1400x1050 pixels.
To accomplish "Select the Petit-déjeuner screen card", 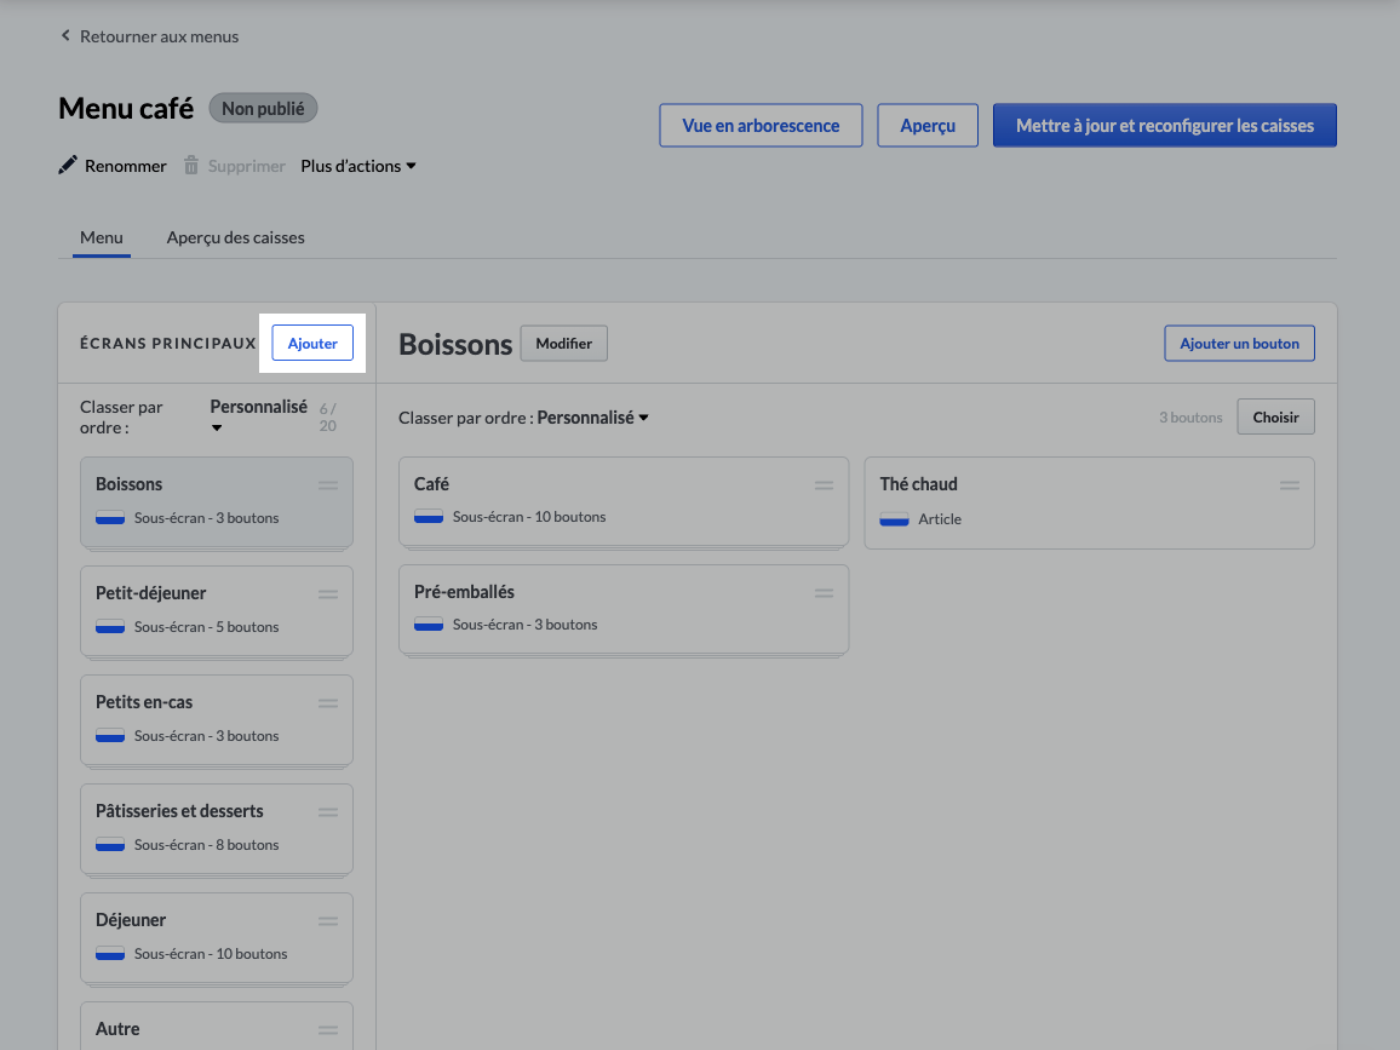I will [x=217, y=611].
